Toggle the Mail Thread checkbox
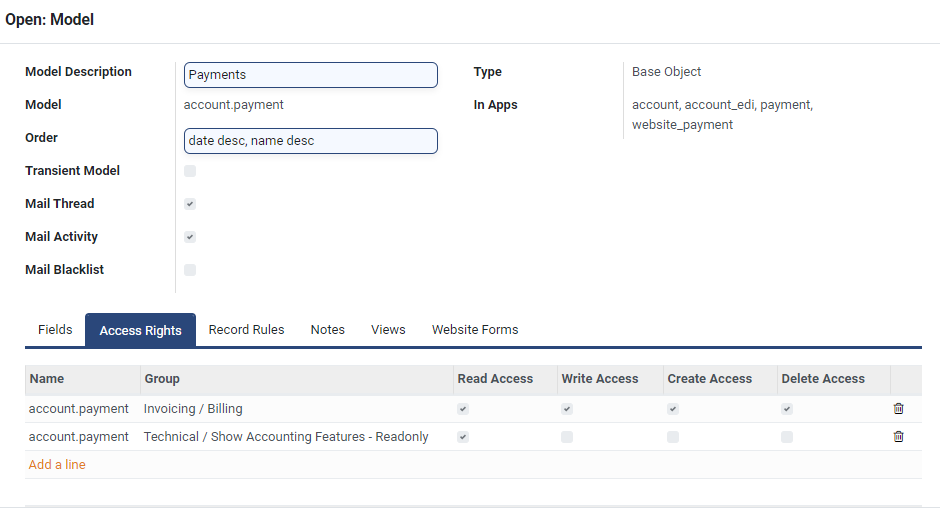 tap(190, 204)
